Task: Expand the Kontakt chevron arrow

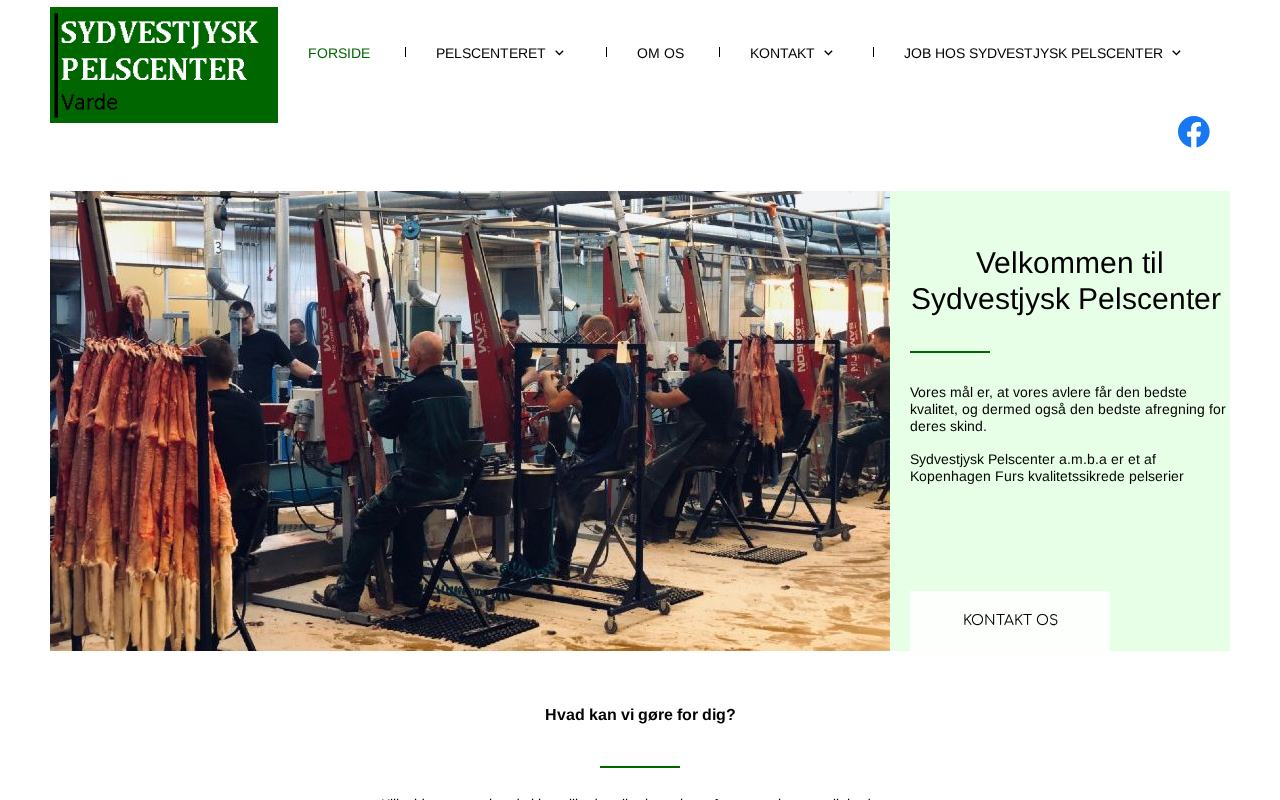Action: point(828,53)
